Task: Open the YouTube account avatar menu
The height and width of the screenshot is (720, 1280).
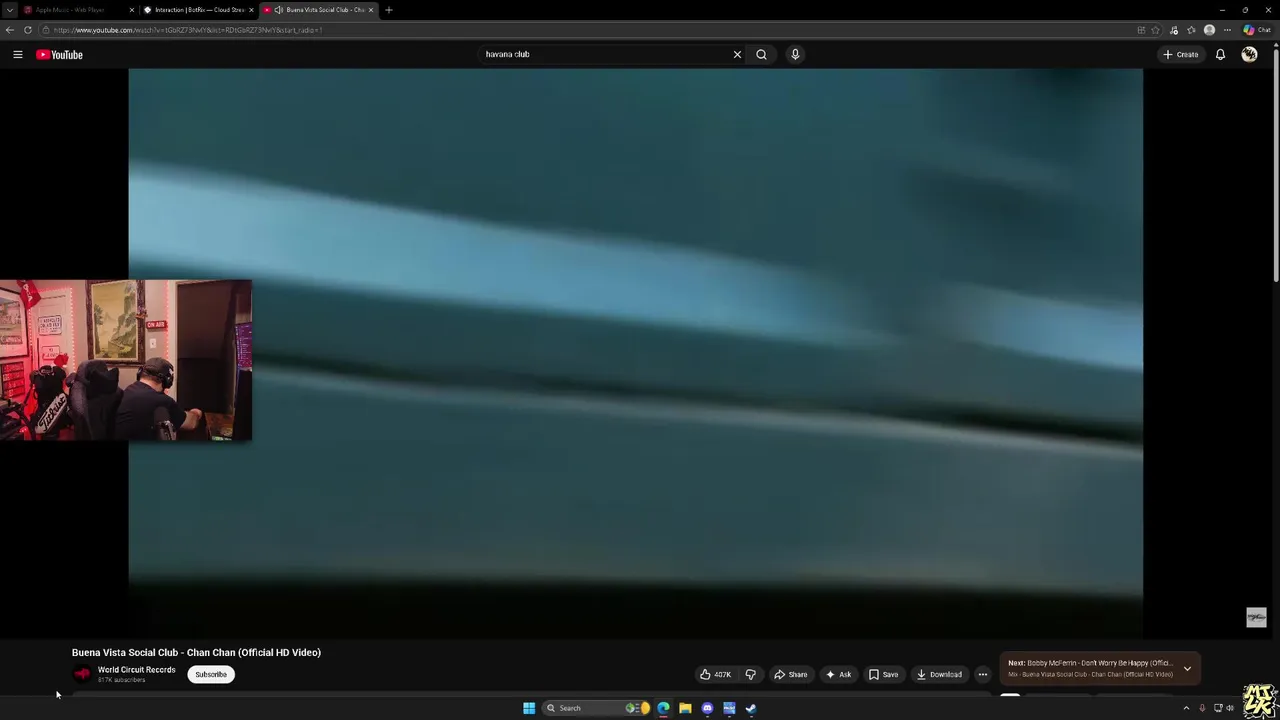Action: [x=1249, y=55]
